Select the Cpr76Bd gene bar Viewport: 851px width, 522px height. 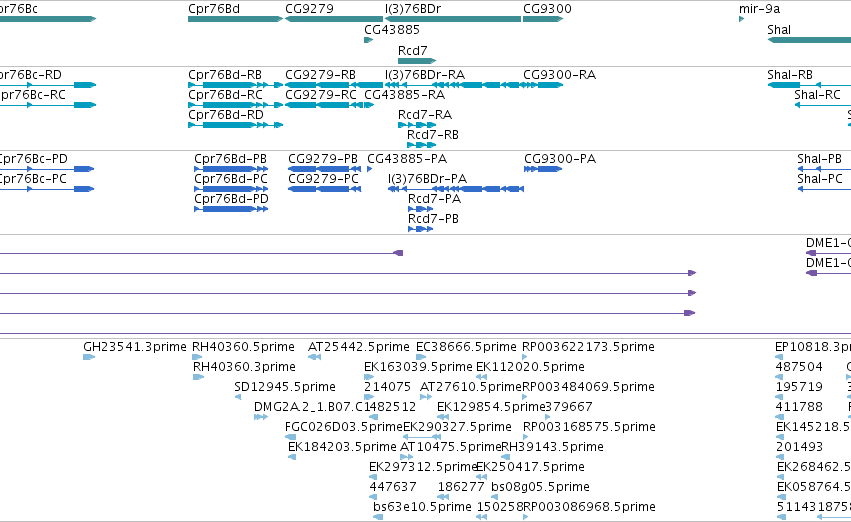236,19
